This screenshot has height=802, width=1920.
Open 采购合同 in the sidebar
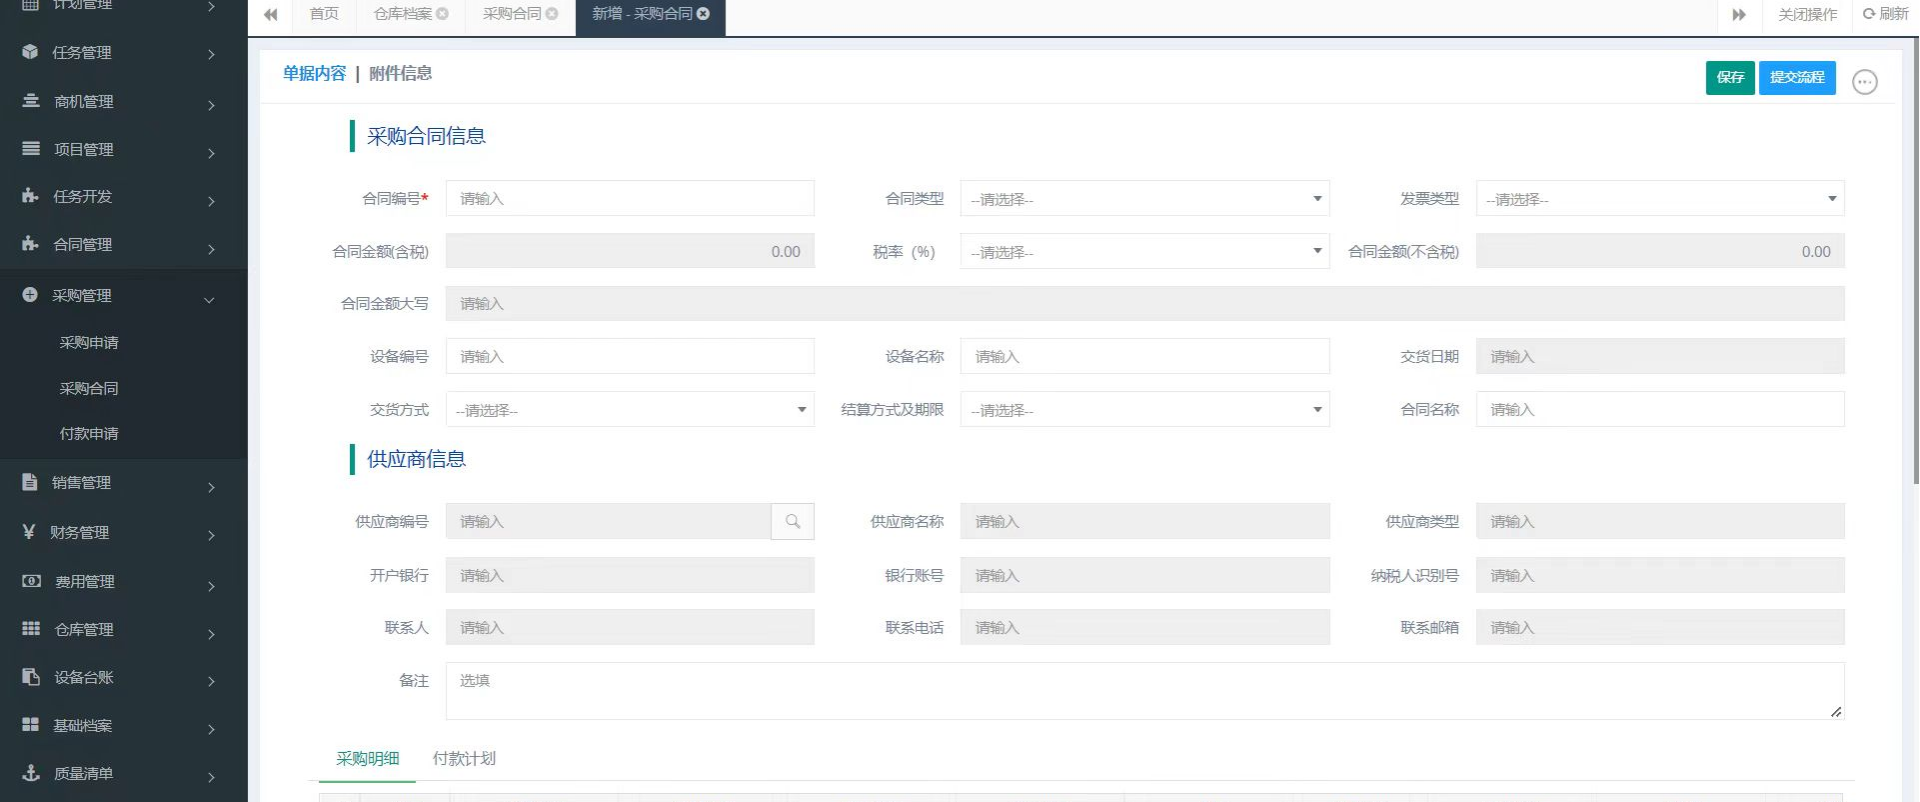tap(89, 388)
